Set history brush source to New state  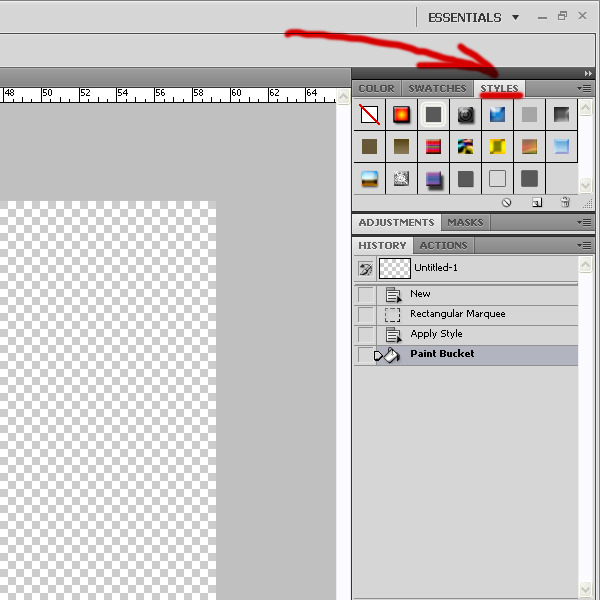(x=365, y=295)
